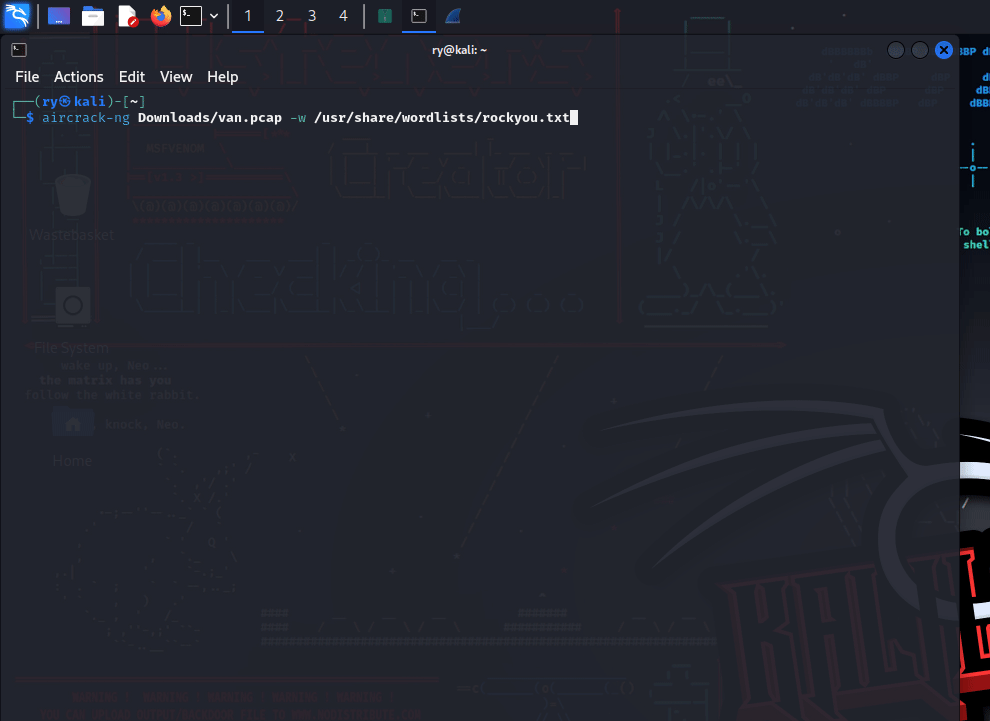Open a new terminal from the panel launcher
The height and width of the screenshot is (721, 990).
(191, 16)
